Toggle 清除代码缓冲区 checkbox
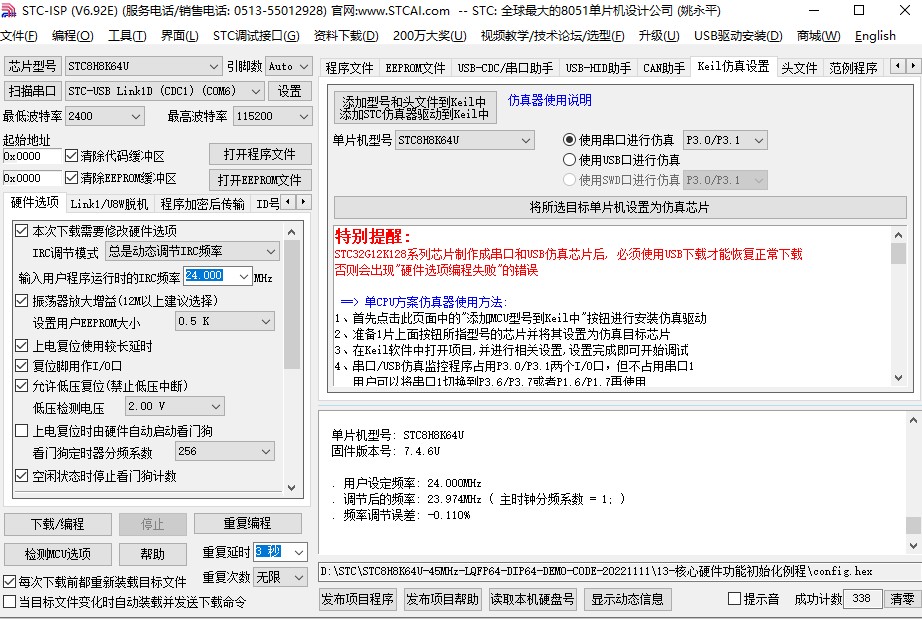 click(72, 156)
